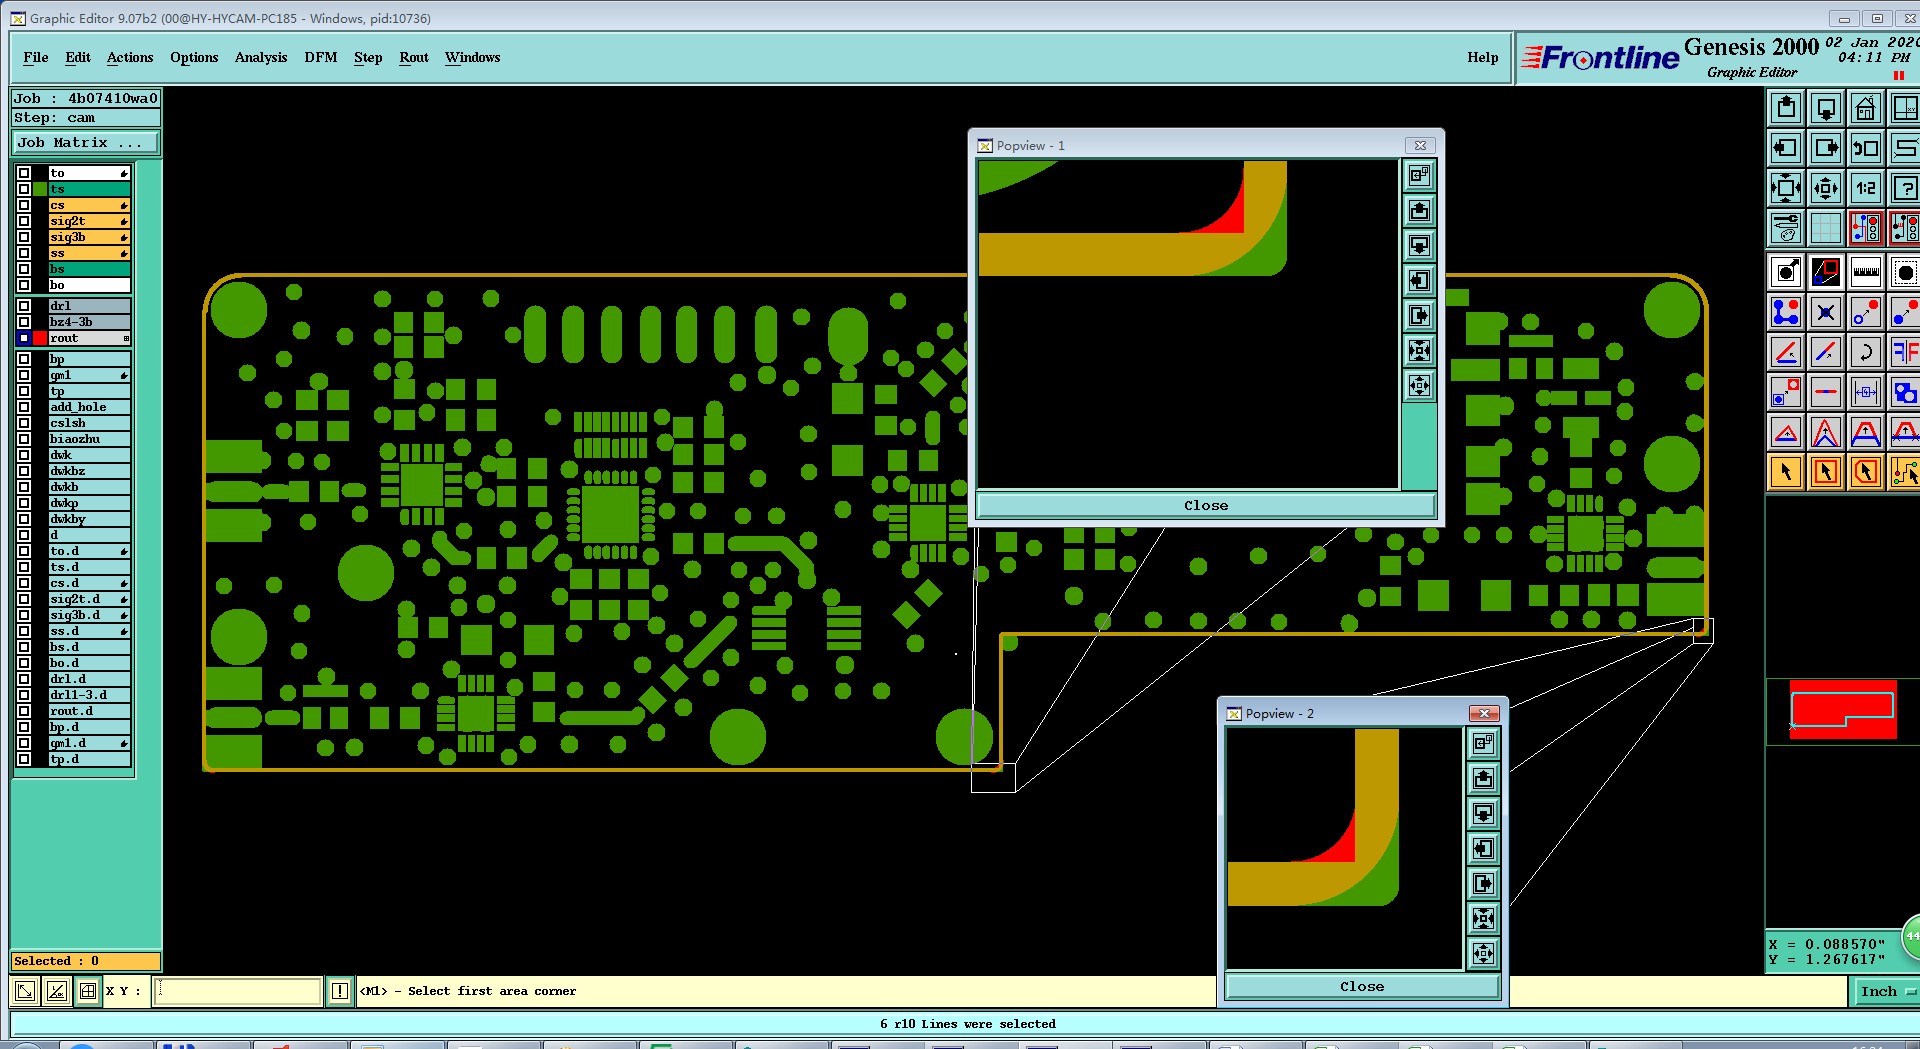Toggle checkbox for the gm1 layer

tap(24, 375)
